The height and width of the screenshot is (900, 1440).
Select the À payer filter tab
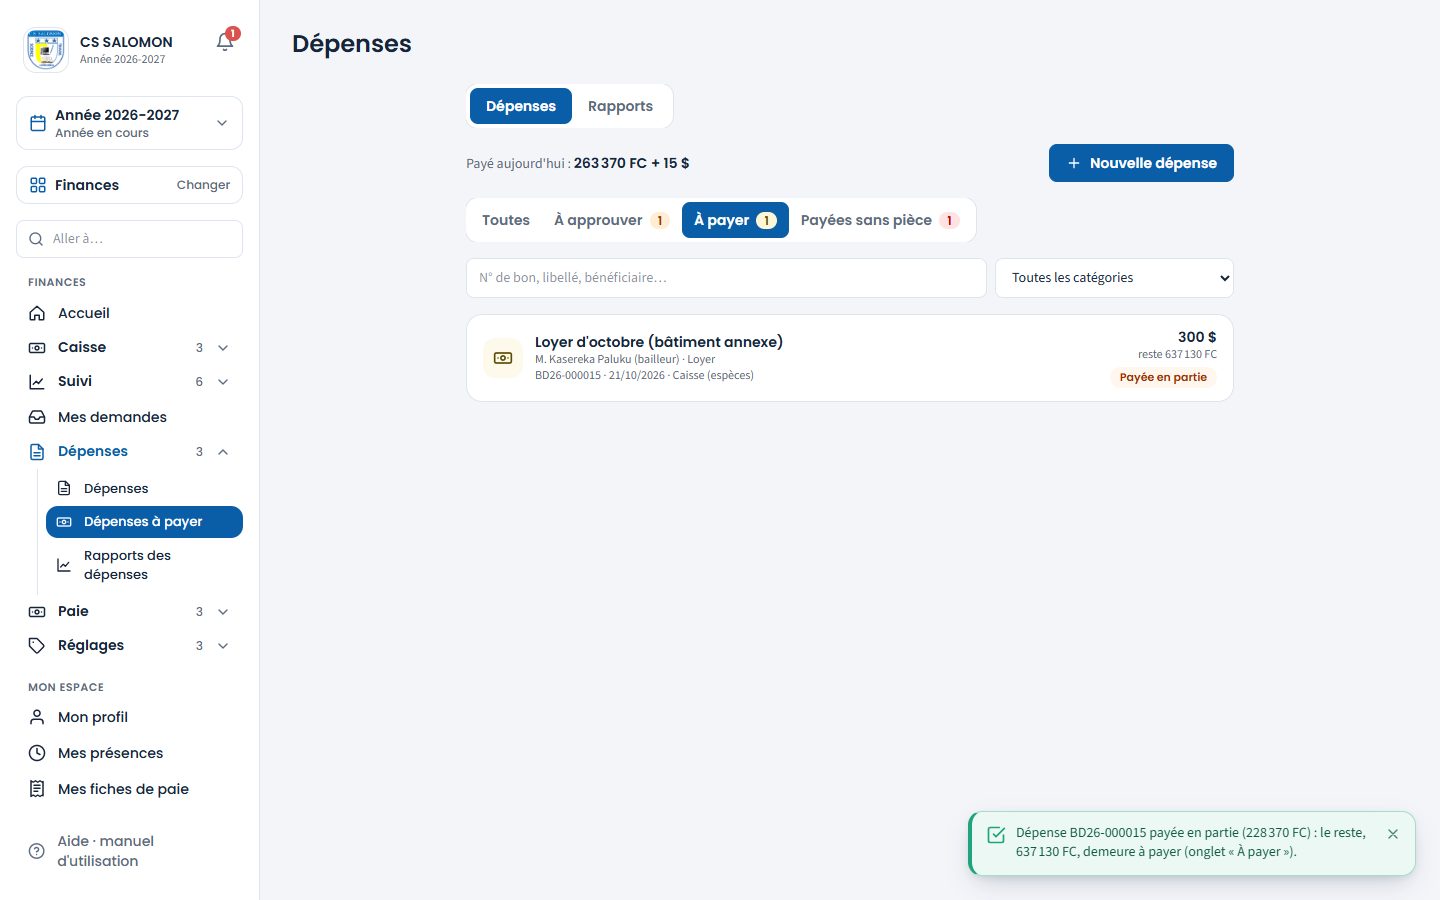735,220
